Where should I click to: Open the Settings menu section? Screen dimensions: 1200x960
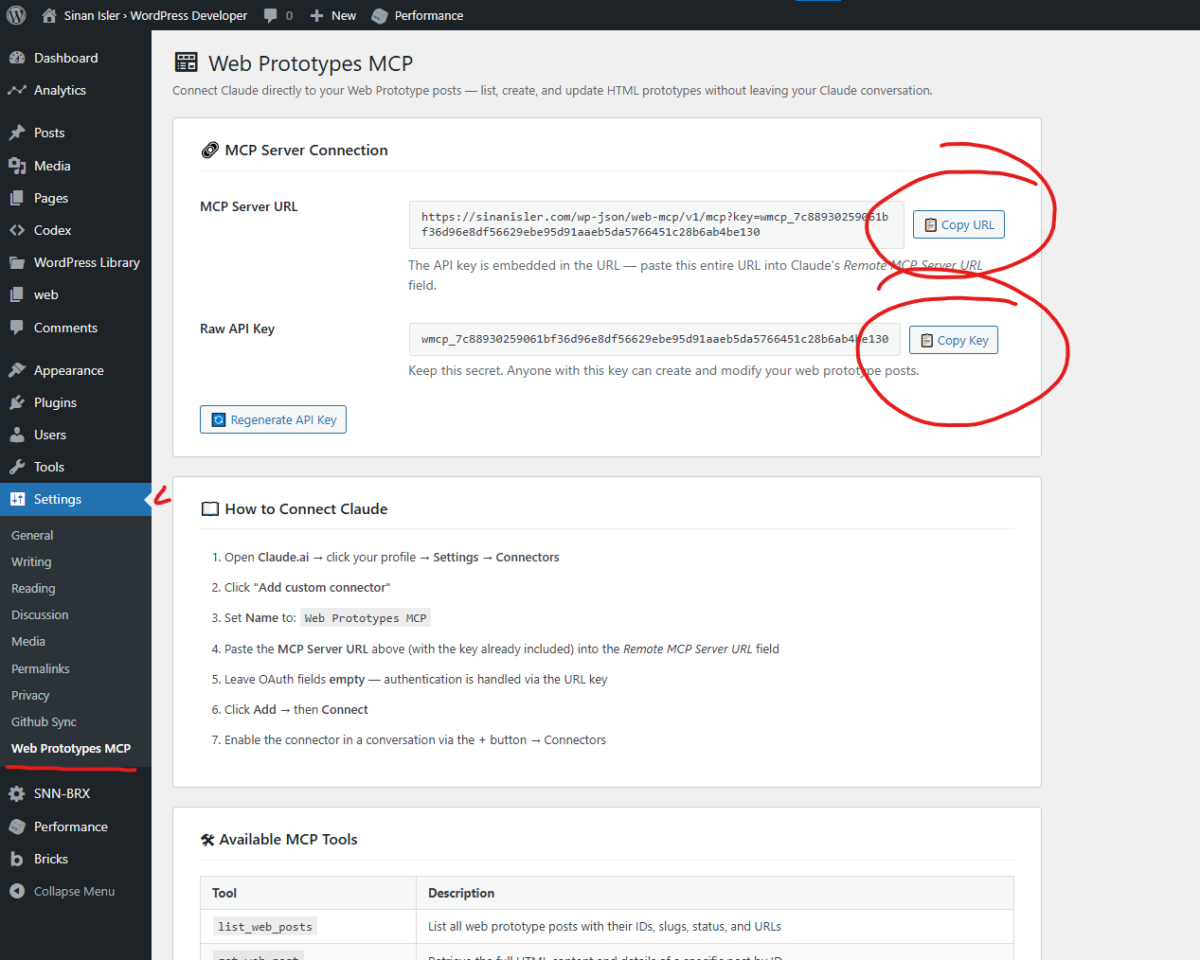coord(58,499)
